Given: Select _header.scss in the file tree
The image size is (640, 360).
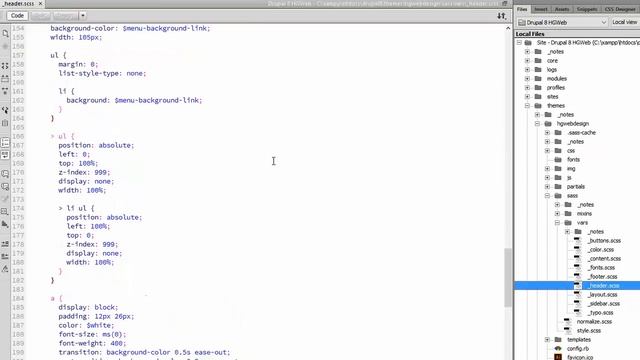Looking at the screenshot, I should pyautogui.click(x=604, y=286).
